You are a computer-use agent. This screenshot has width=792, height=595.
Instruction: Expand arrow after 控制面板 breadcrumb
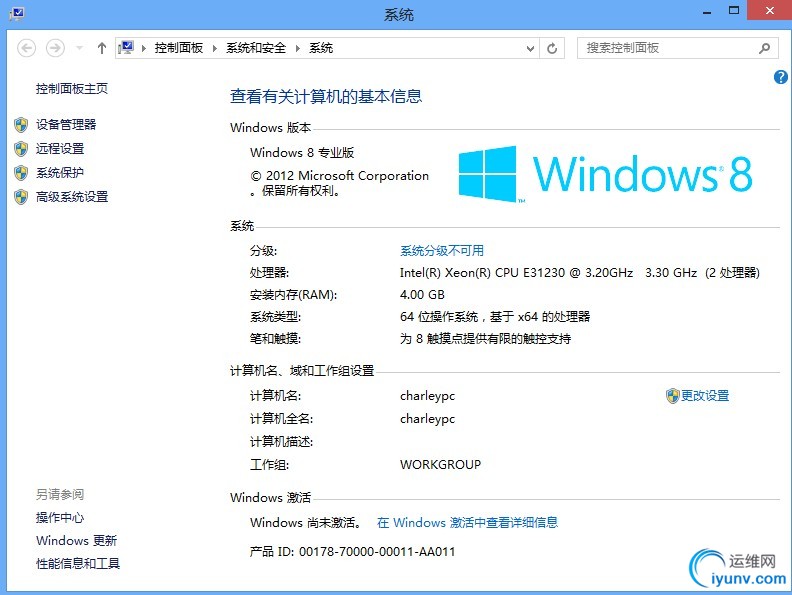click(x=215, y=48)
